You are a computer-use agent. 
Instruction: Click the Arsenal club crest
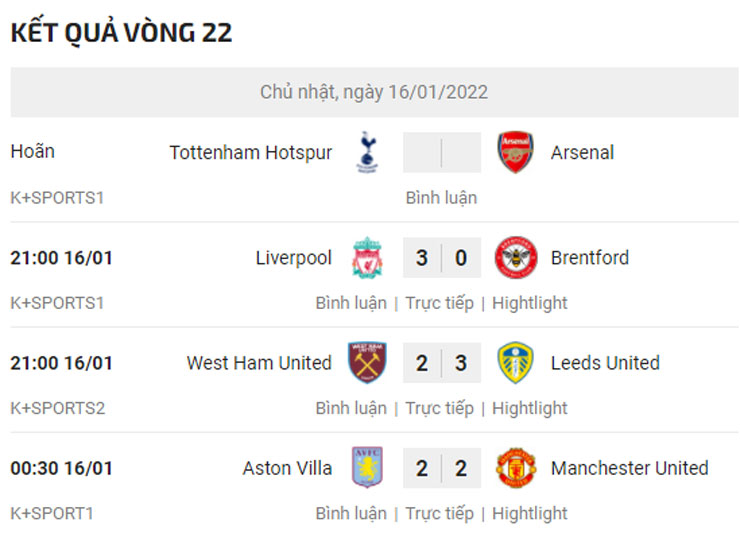click(x=516, y=153)
